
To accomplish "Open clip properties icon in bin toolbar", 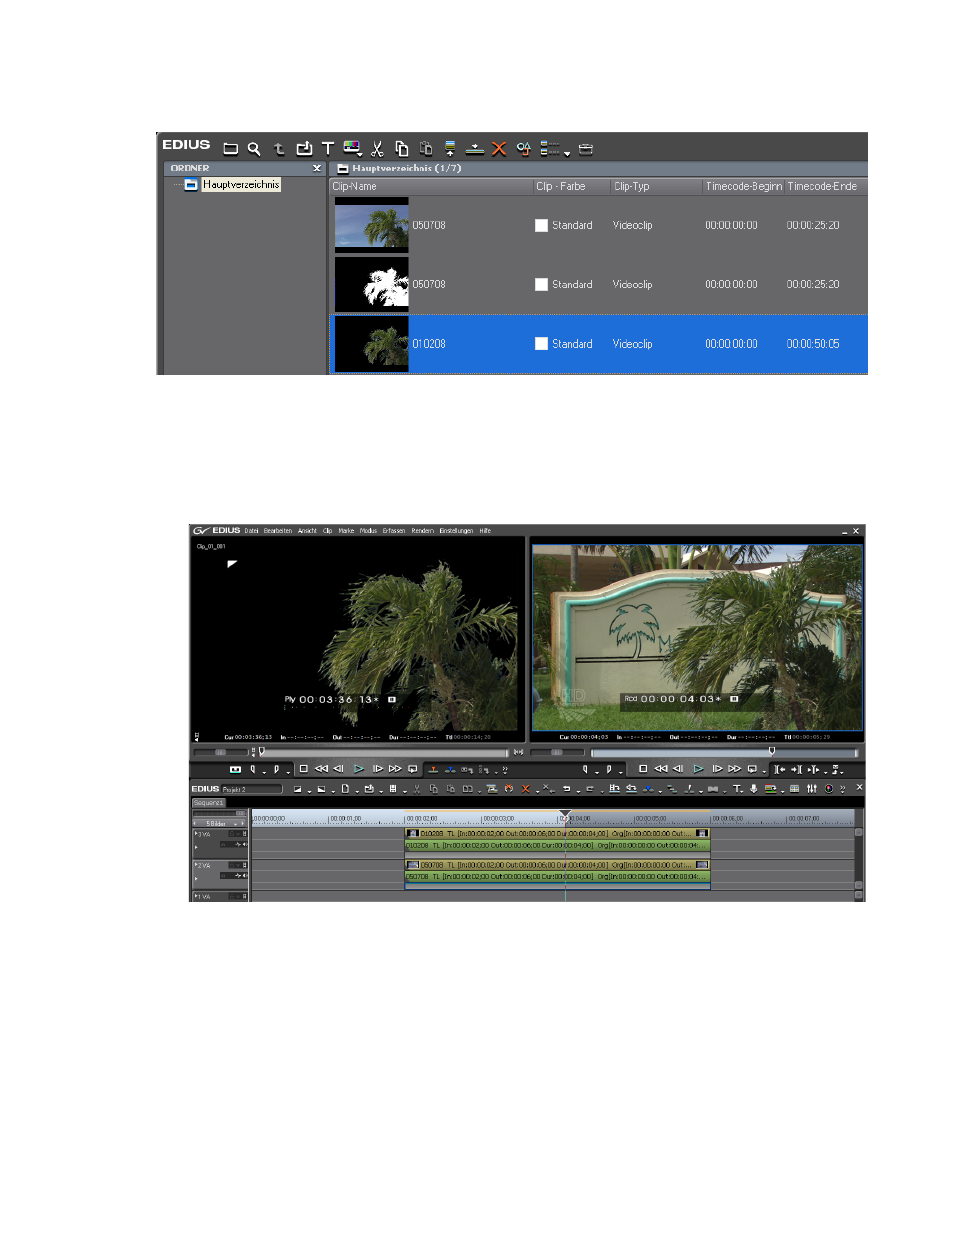I will (523, 149).
